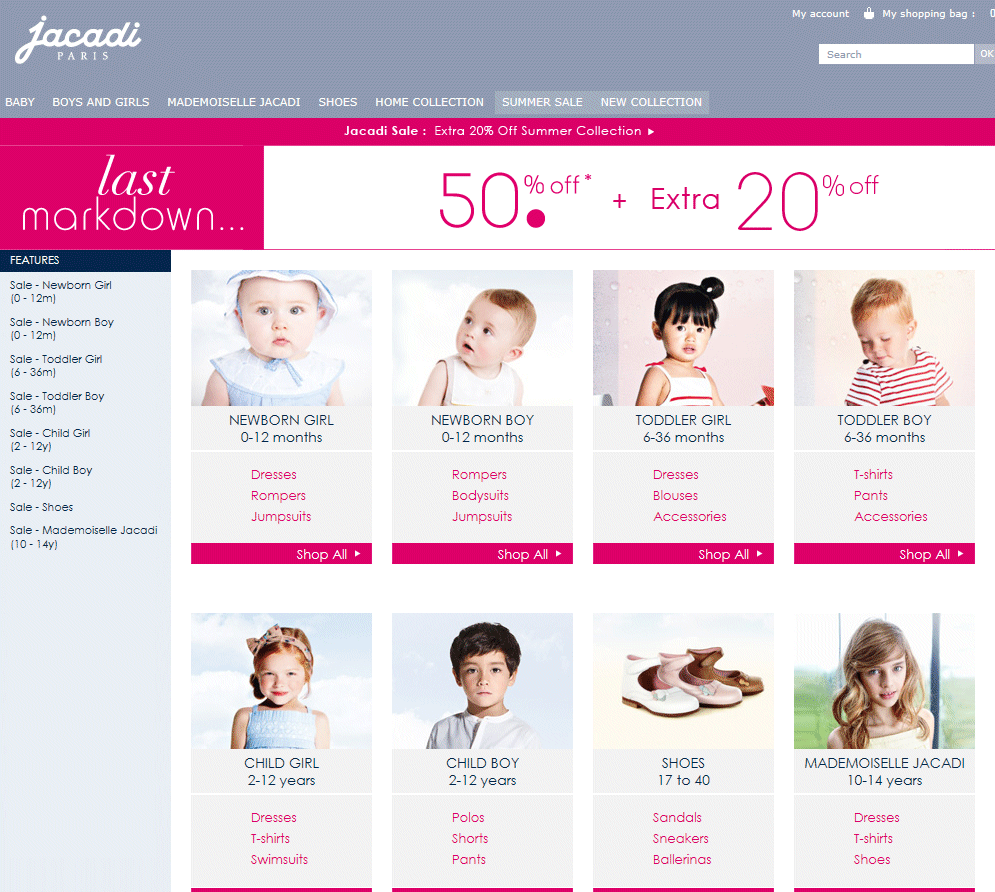
Task: Click Bodysuits under Newborn Boy
Action: pyautogui.click(x=480, y=495)
